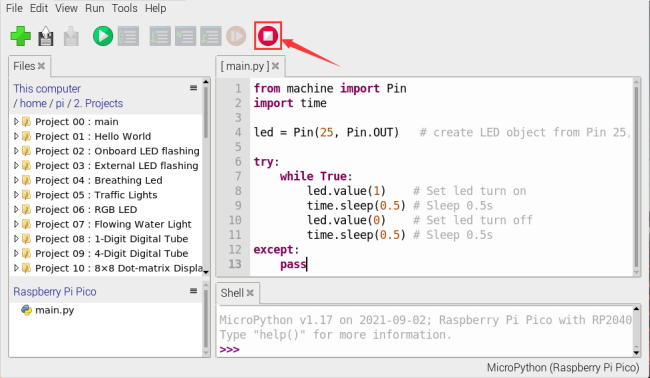Expand Project 04 : Breathing Led folder

pyautogui.click(x=16, y=180)
